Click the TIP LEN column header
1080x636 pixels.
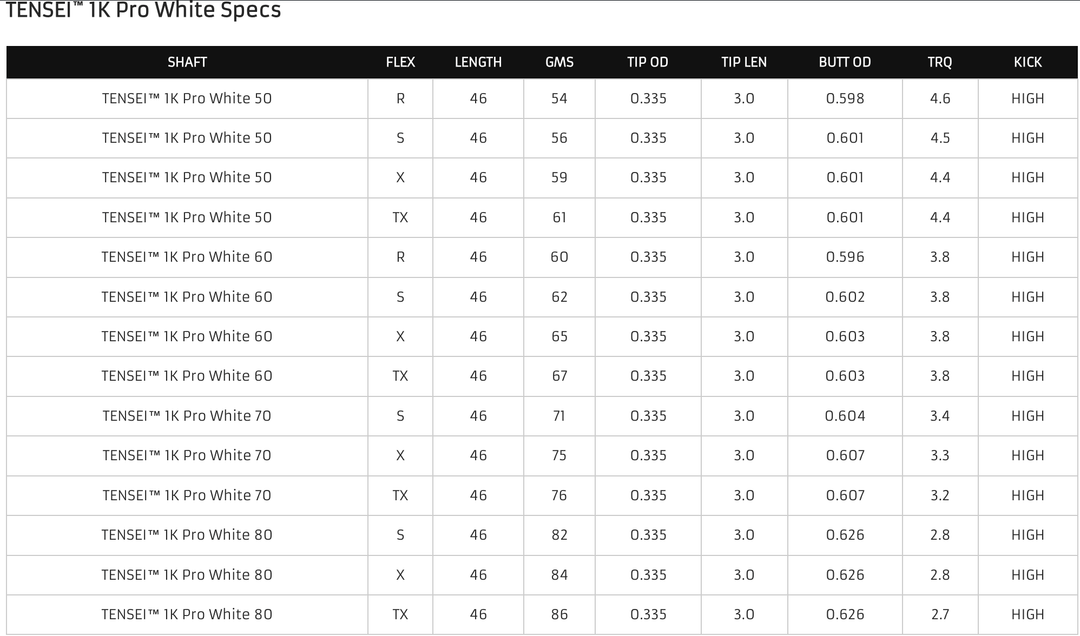point(744,62)
